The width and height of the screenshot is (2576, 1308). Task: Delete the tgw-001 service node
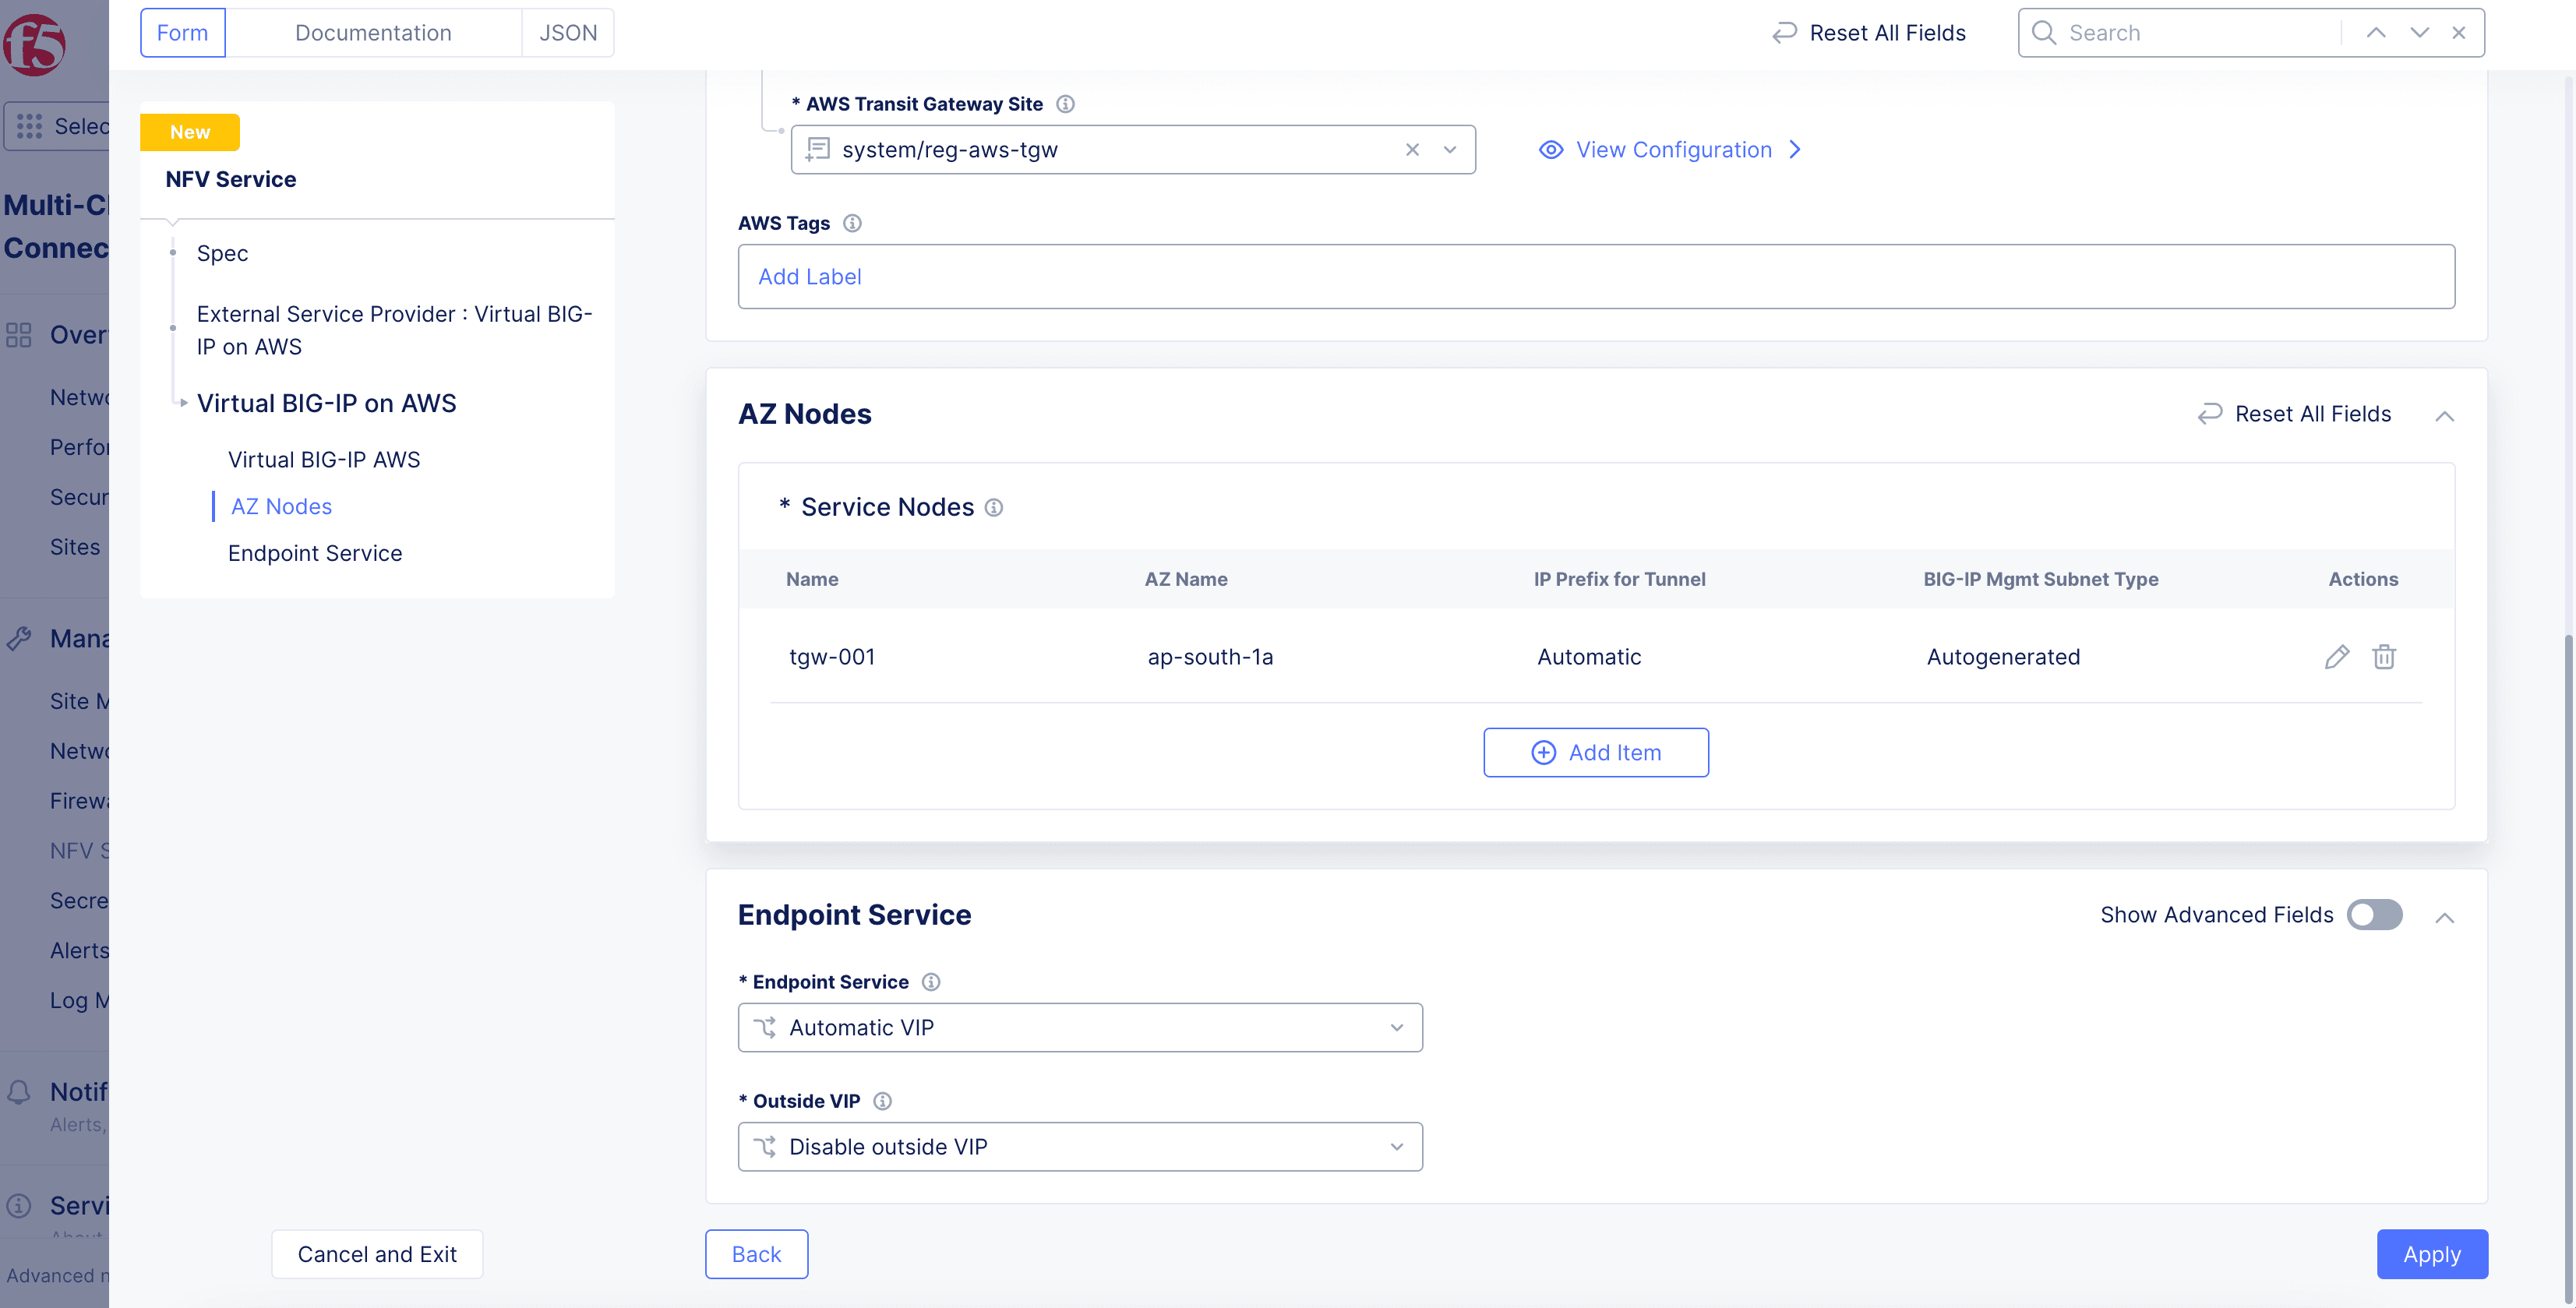2384,657
